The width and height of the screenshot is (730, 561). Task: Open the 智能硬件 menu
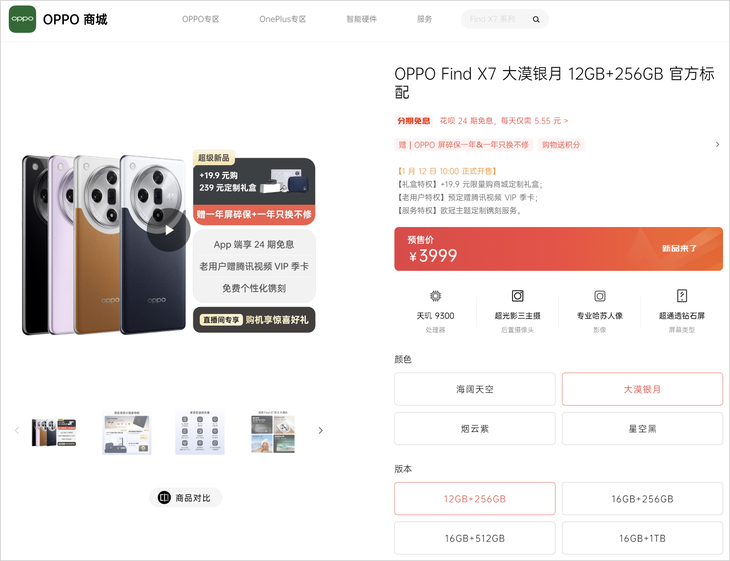coord(362,19)
